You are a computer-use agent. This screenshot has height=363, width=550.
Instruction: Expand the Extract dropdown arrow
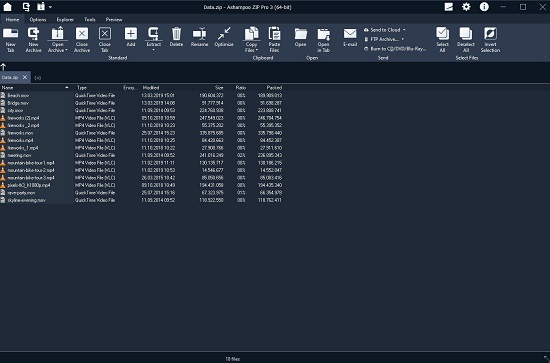tap(154, 50)
